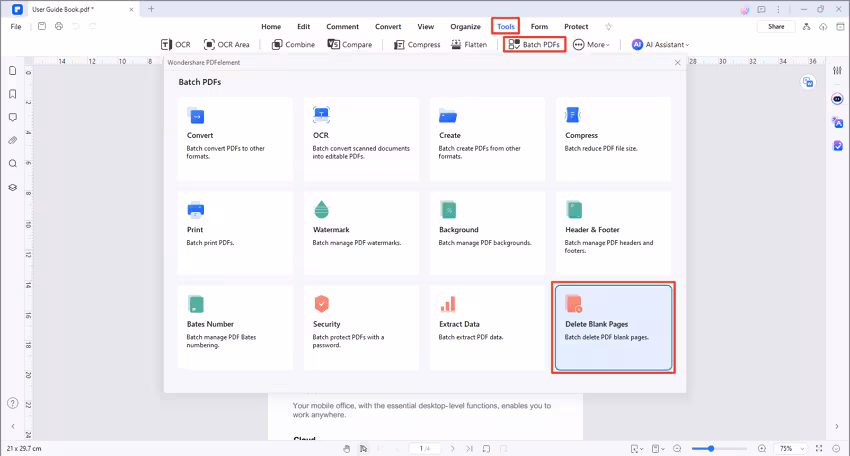The height and width of the screenshot is (456, 850).
Task: Close the User Guide Book.pdf tab
Action: tap(131, 9)
